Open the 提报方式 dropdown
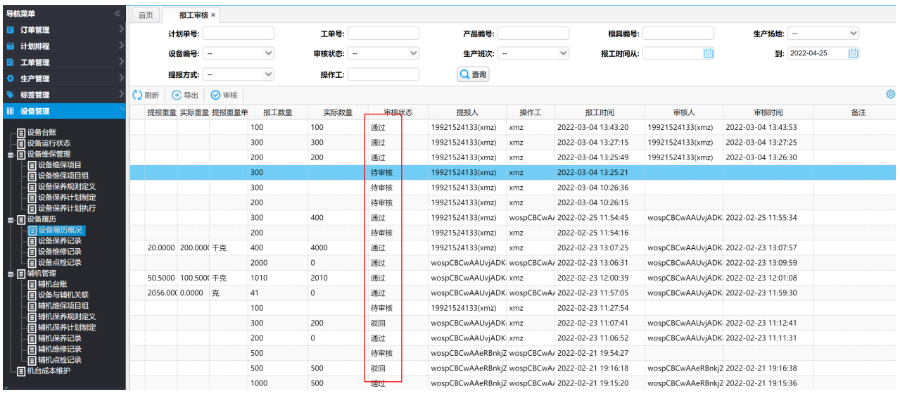900x395 pixels. click(x=238, y=74)
